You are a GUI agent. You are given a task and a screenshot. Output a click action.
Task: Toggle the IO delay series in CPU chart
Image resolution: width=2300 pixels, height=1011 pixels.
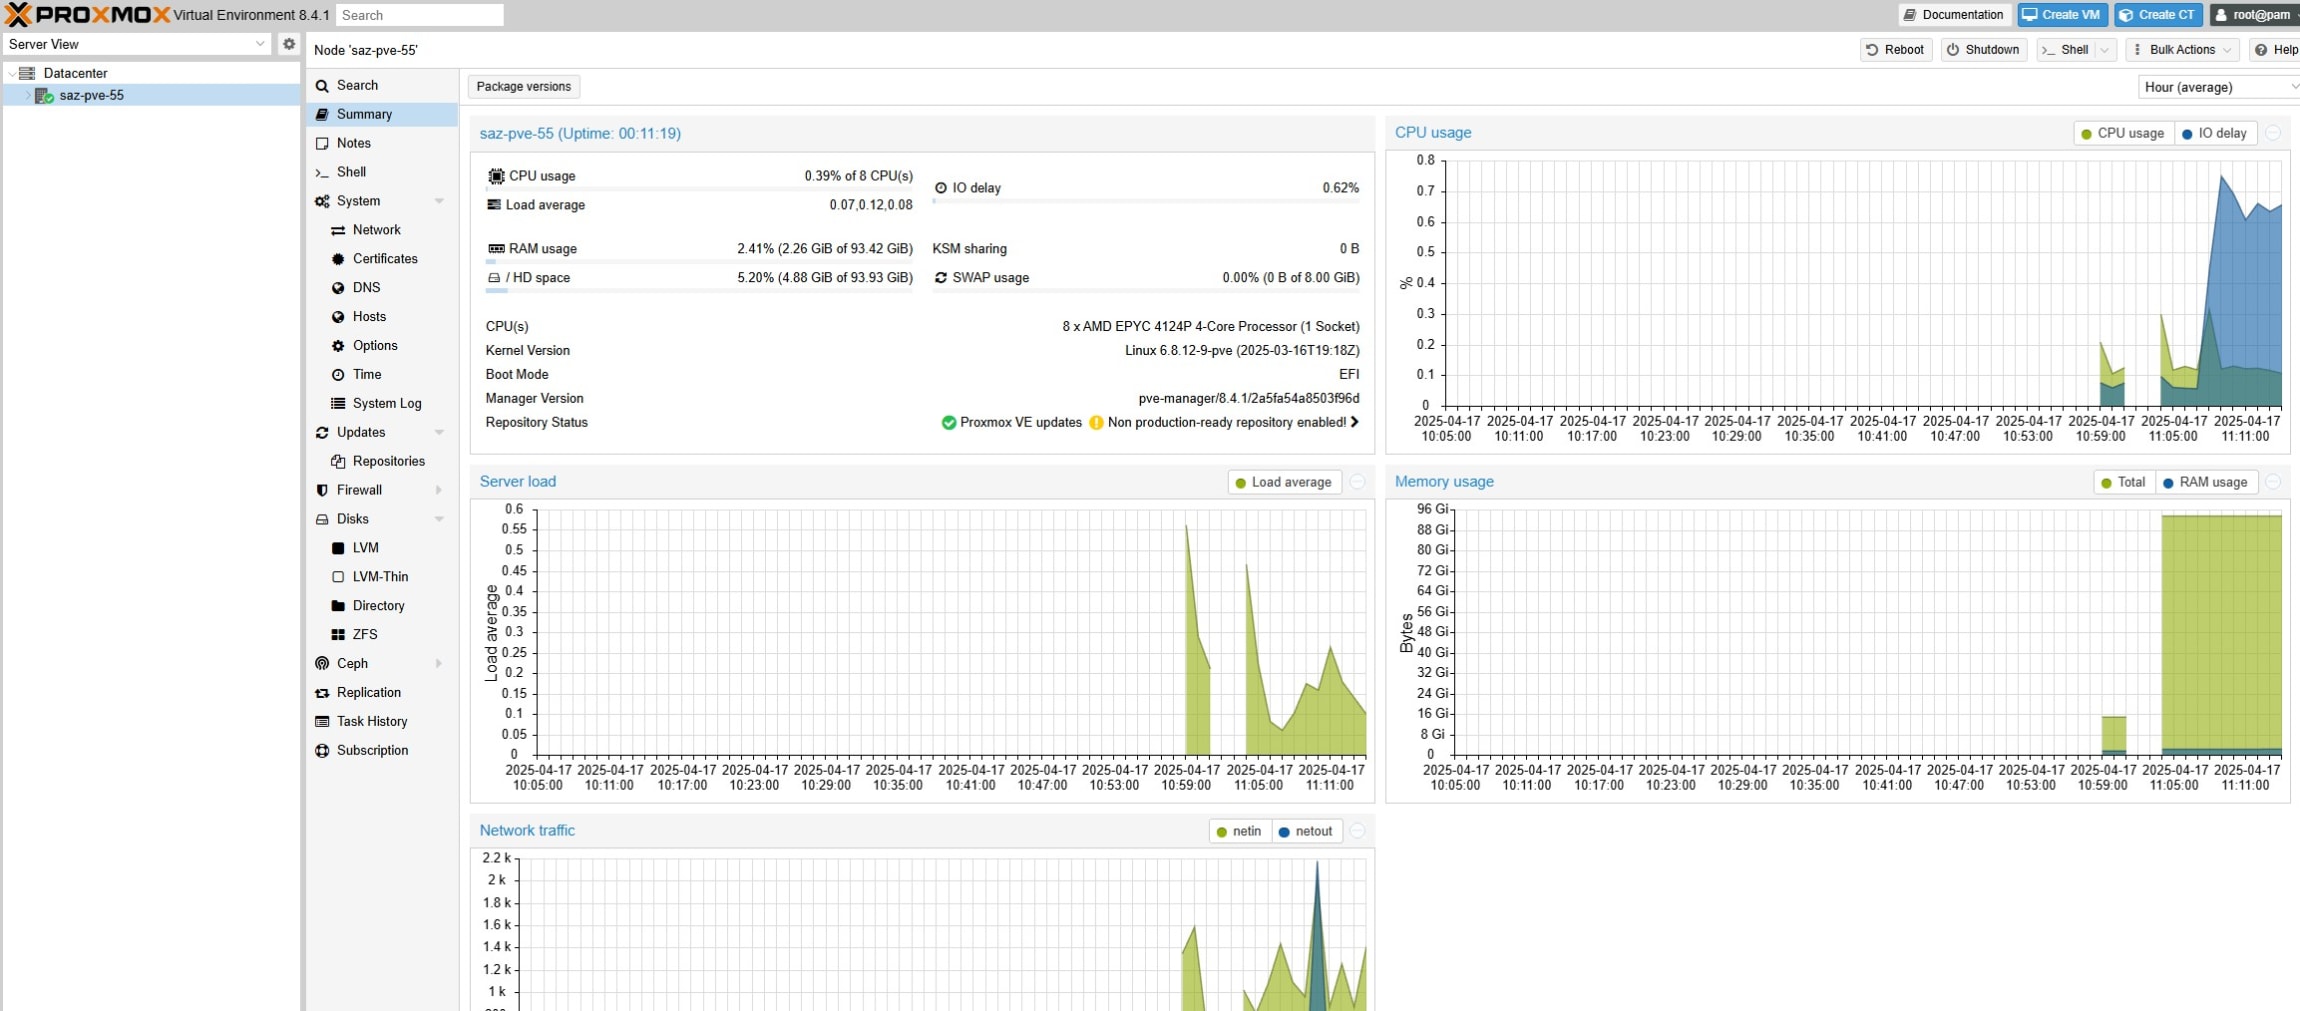pyautogui.click(x=2214, y=132)
